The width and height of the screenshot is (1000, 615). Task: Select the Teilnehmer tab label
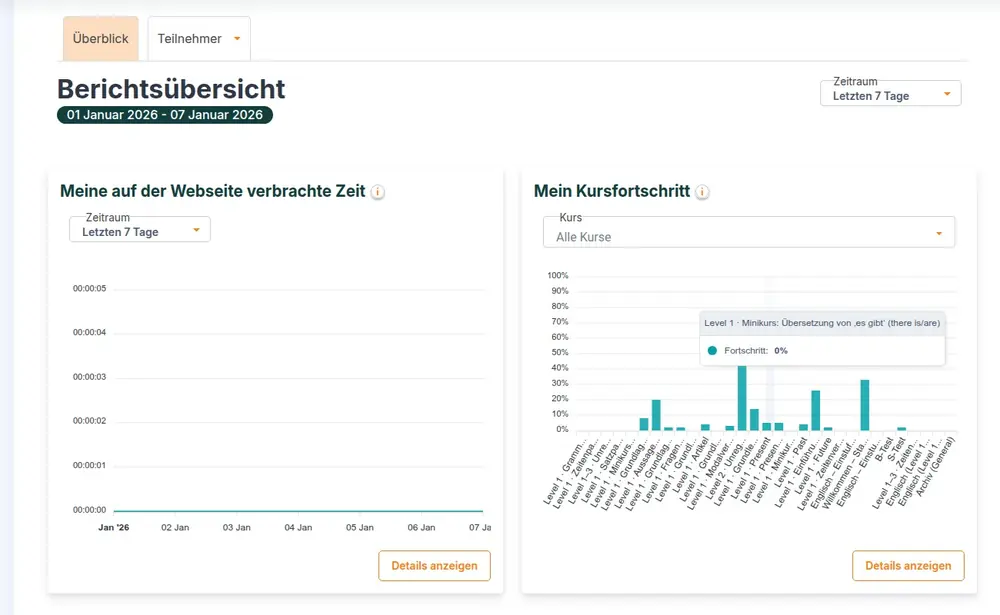190,39
